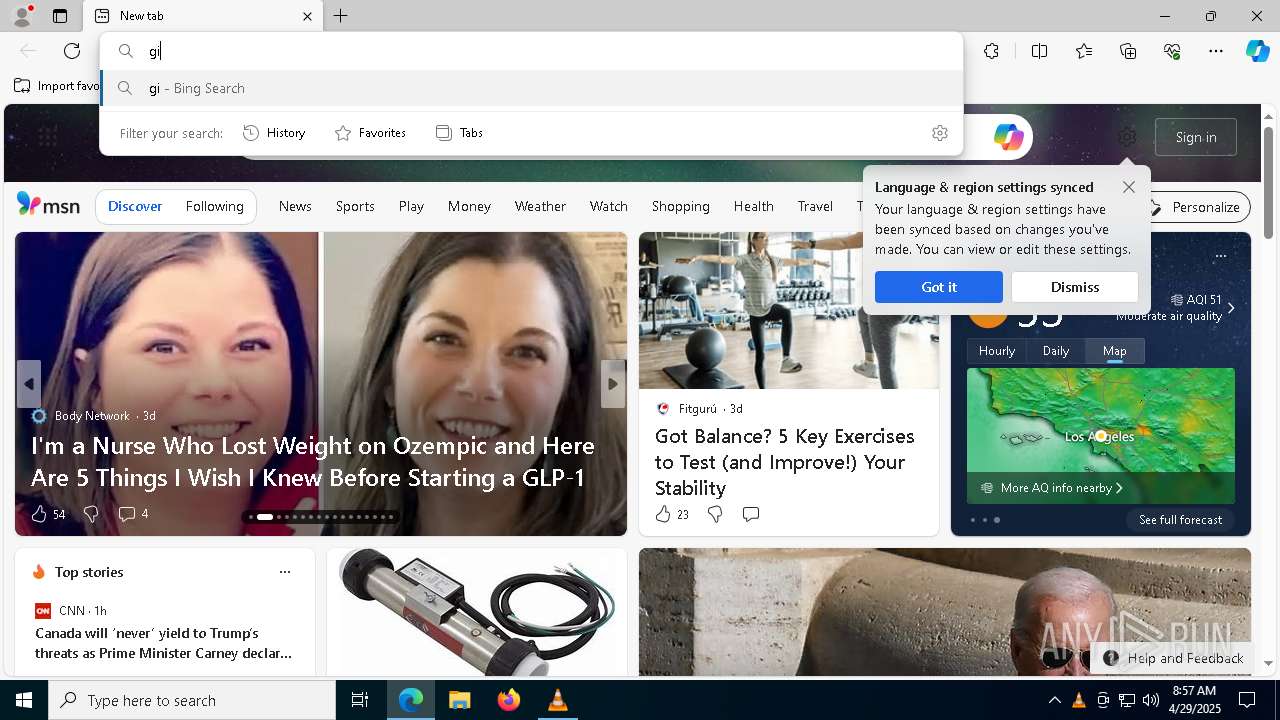The width and height of the screenshot is (1280, 720).
Task: Open the profile icon in title bar
Action: (x=21, y=16)
